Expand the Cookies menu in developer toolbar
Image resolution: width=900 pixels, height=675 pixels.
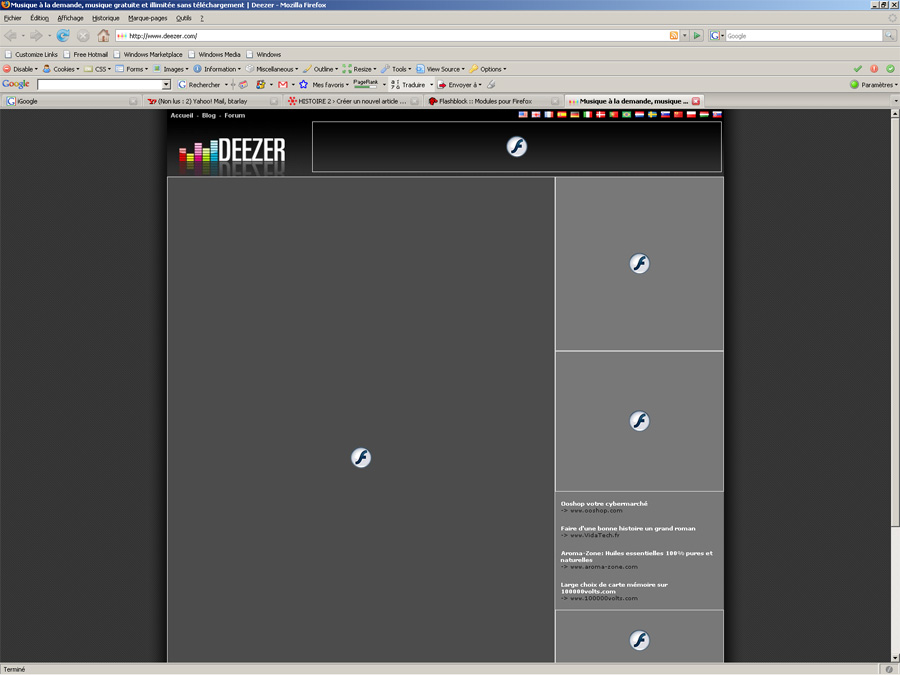[x=61, y=69]
